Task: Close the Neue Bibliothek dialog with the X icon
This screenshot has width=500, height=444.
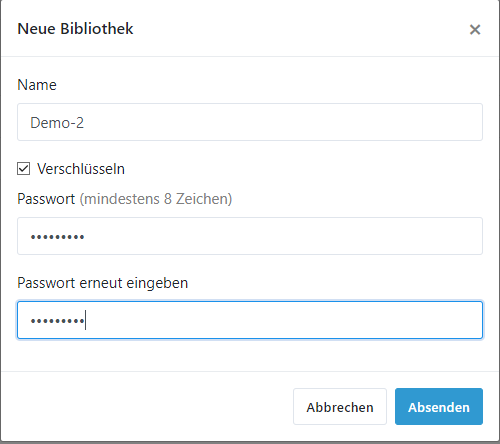Action: coord(475,30)
